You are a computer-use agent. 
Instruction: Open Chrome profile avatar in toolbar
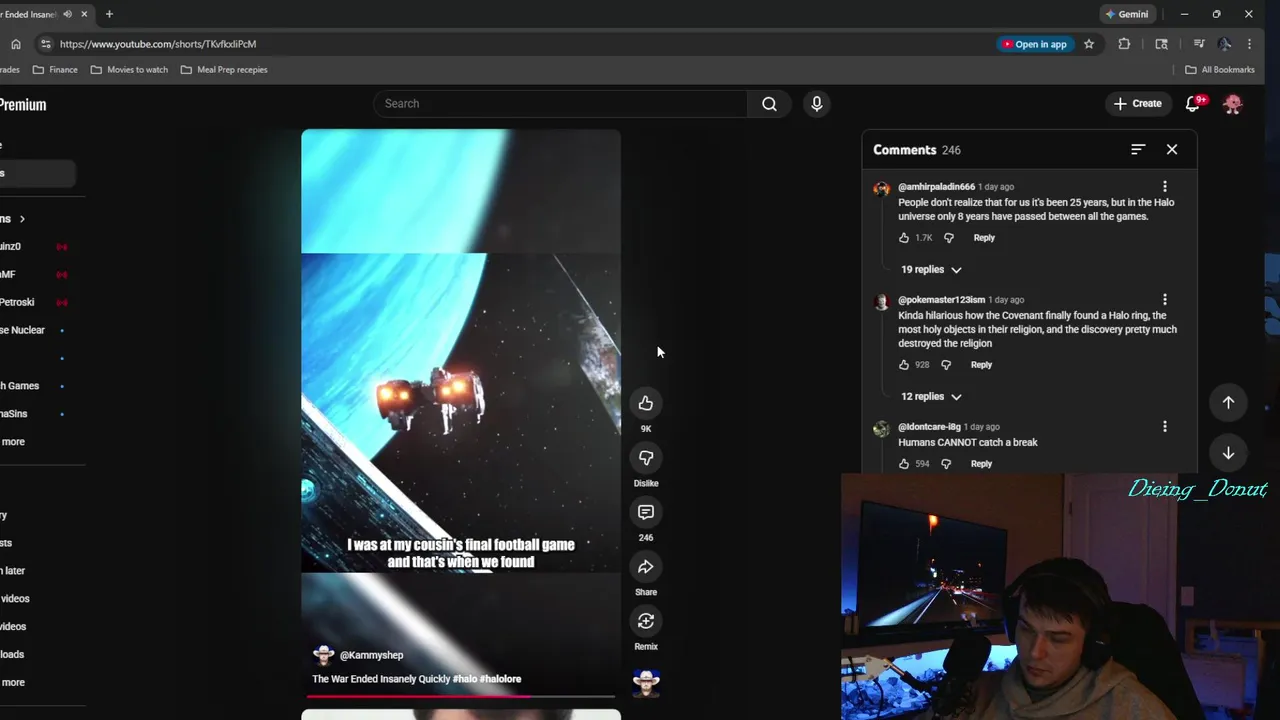(x=1224, y=44)
